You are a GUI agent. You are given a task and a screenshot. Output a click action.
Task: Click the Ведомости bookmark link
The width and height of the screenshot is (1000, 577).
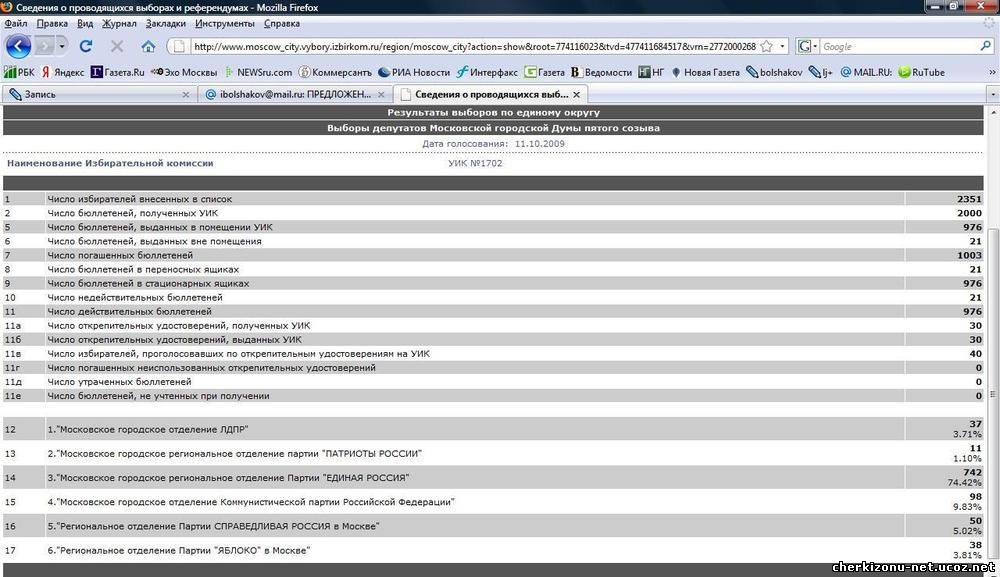[601, 72]
